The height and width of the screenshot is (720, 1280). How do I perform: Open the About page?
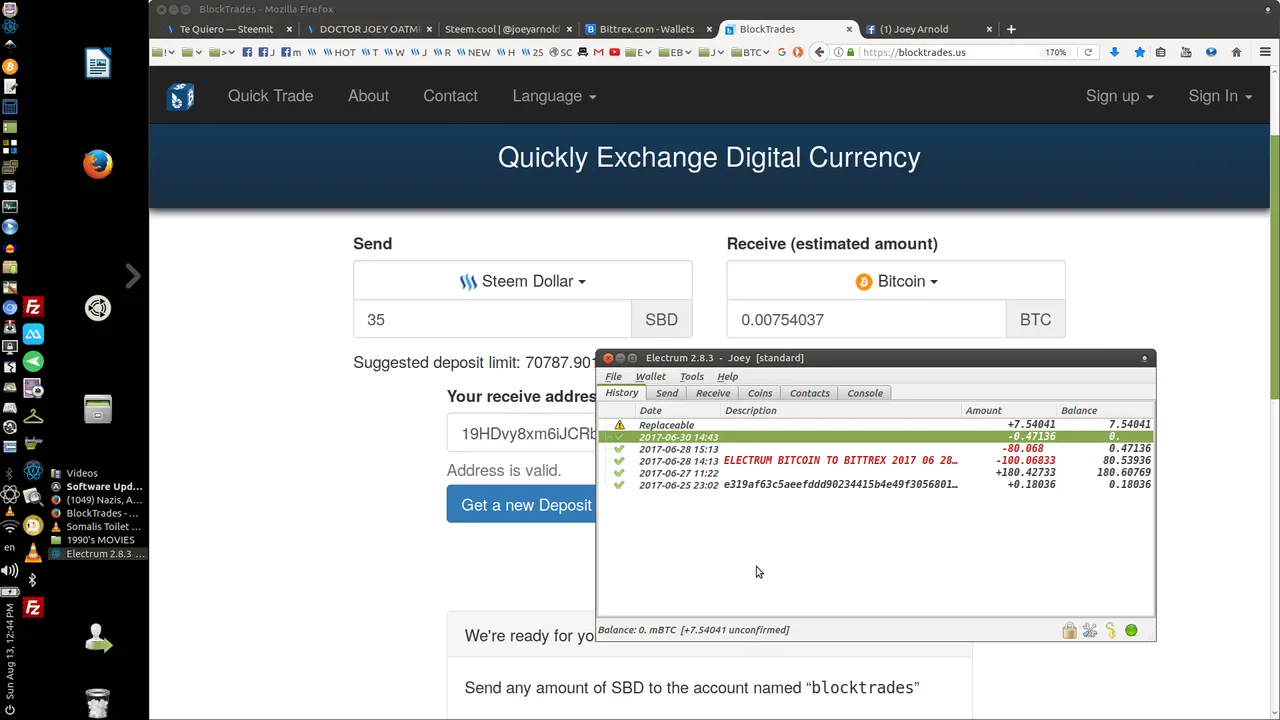pyautogui.click(x=368, y=96)
